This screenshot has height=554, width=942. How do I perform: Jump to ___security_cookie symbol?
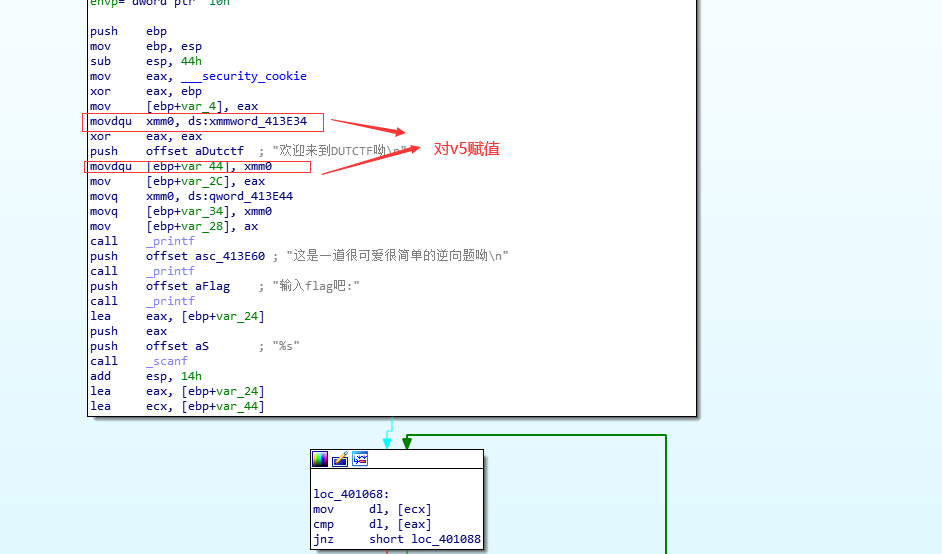point(244,76)
